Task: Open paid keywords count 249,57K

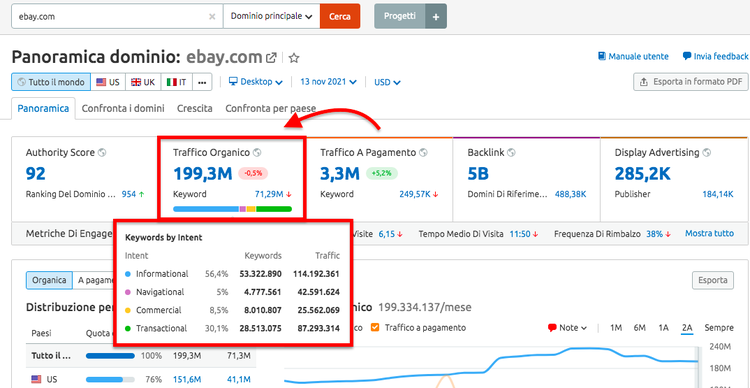Action: click(x=415, y=194)
